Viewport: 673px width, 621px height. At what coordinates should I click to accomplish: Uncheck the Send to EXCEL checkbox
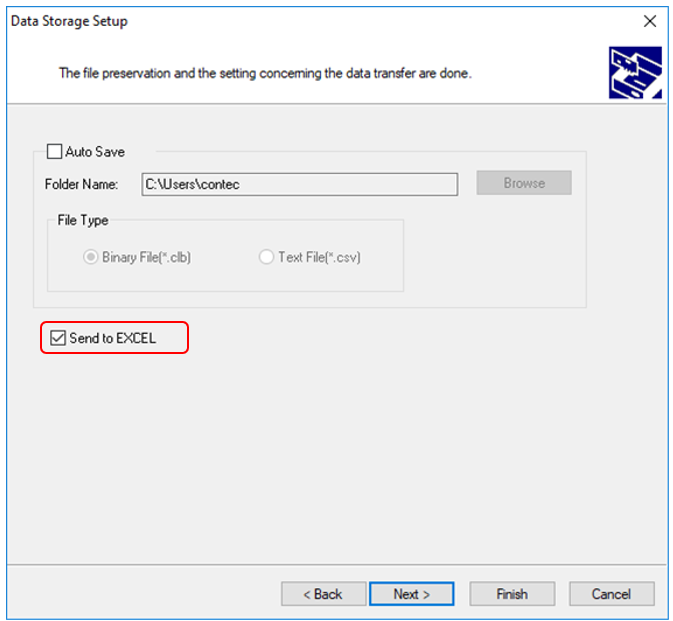58,338
